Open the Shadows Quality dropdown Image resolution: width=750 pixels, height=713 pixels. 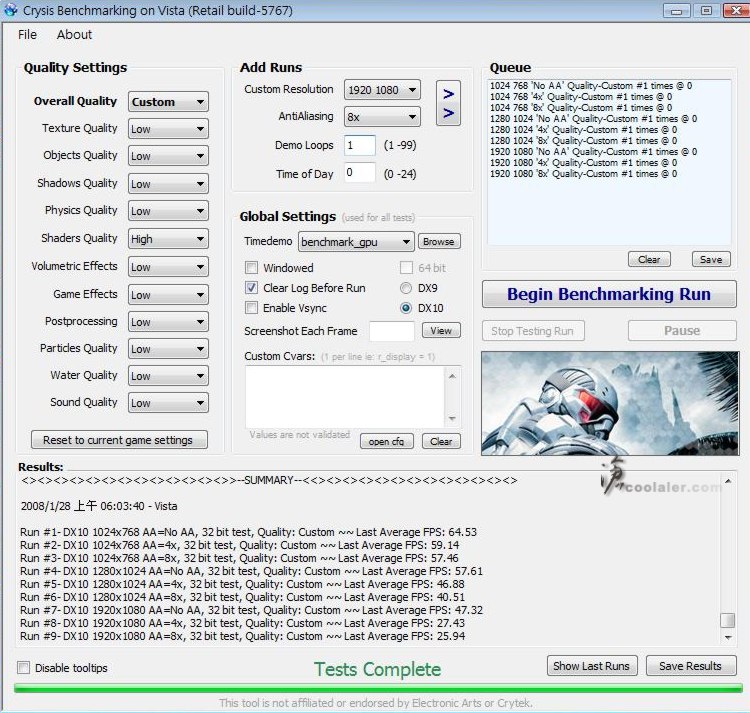(x=168, y=184)
